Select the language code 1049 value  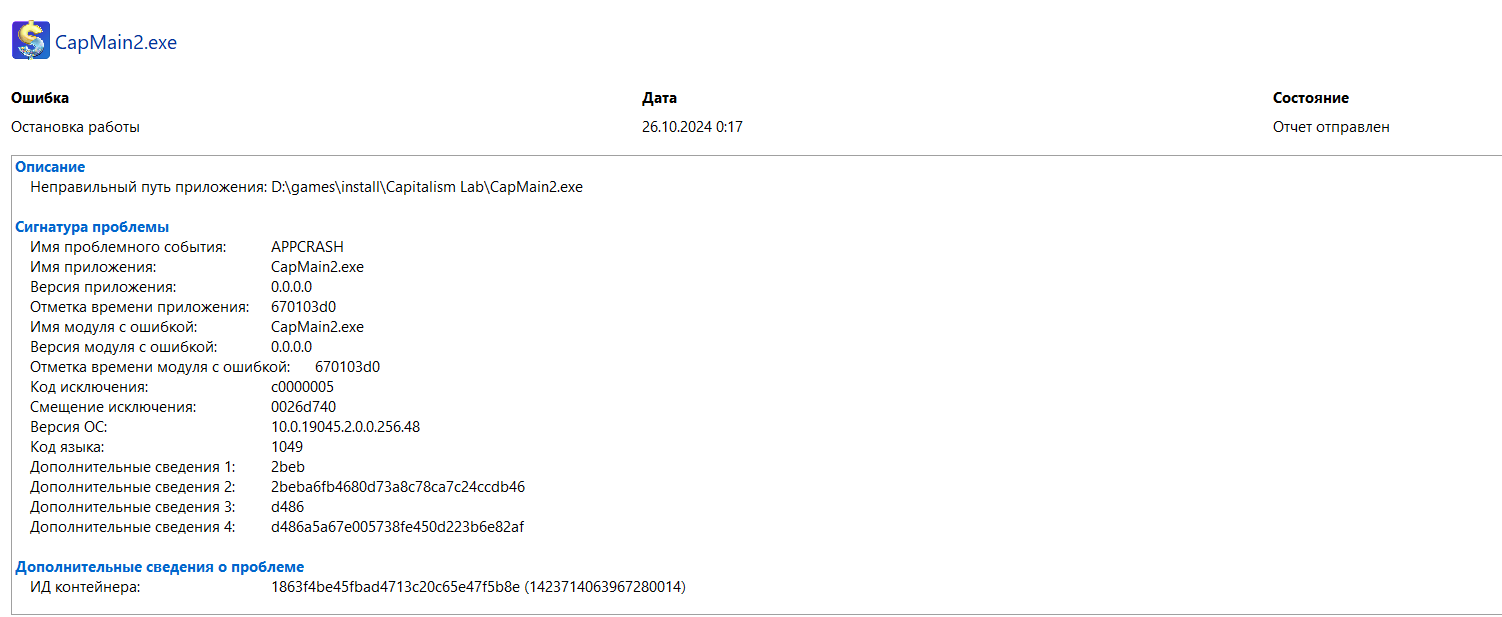pos(287,447)
